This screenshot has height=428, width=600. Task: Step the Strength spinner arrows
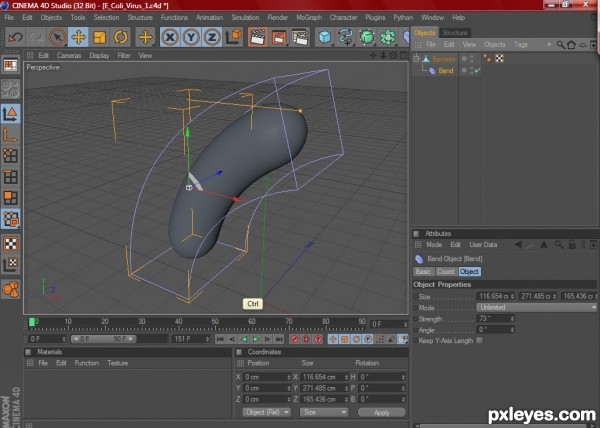coord(512,319)
